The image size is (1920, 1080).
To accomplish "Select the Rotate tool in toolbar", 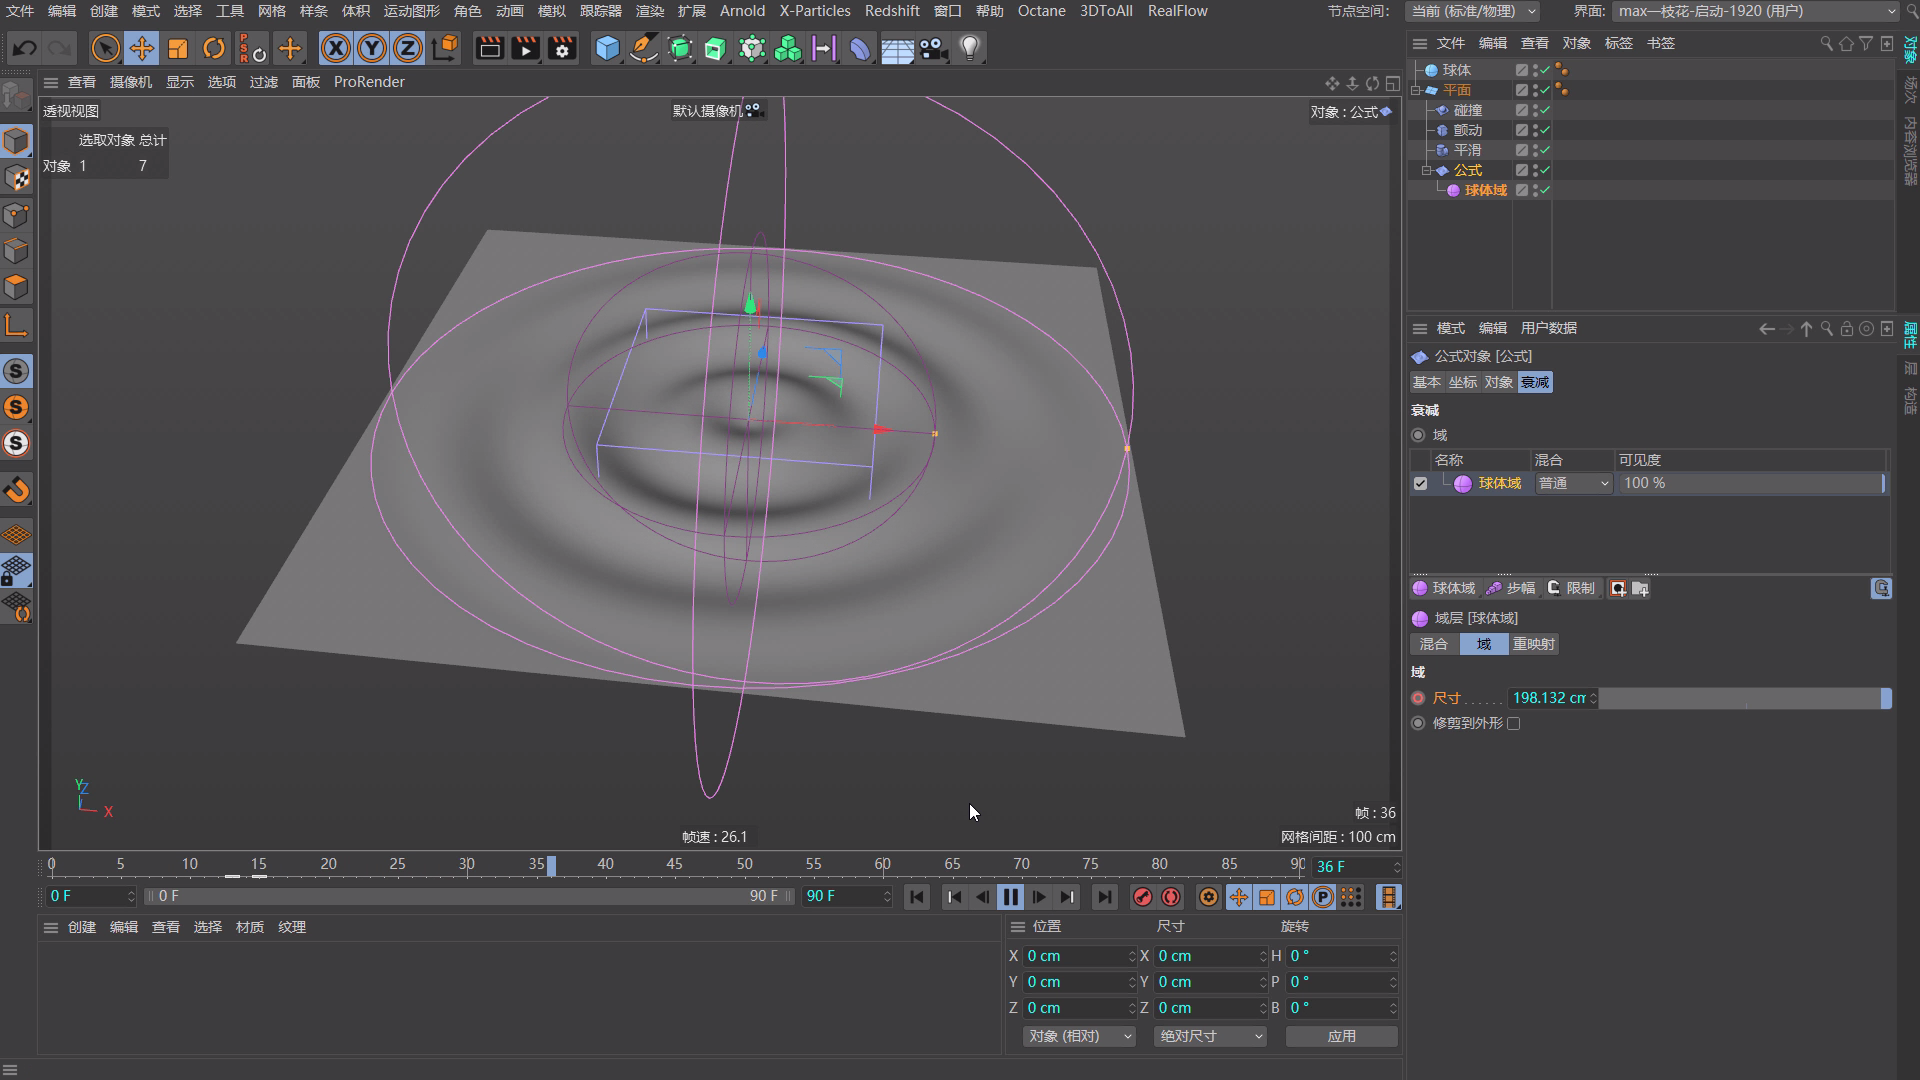I will pos(214,48).
